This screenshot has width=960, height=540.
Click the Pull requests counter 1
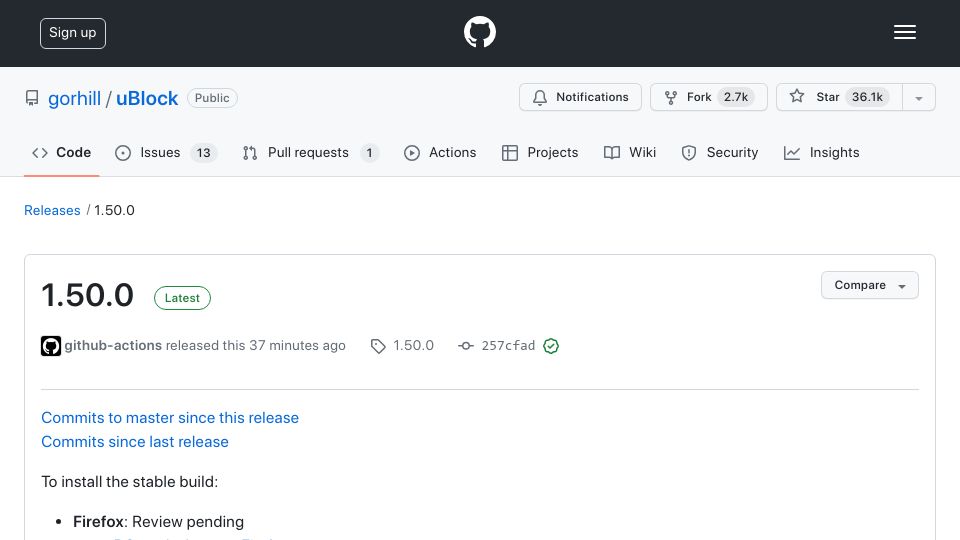click(369, 153)
